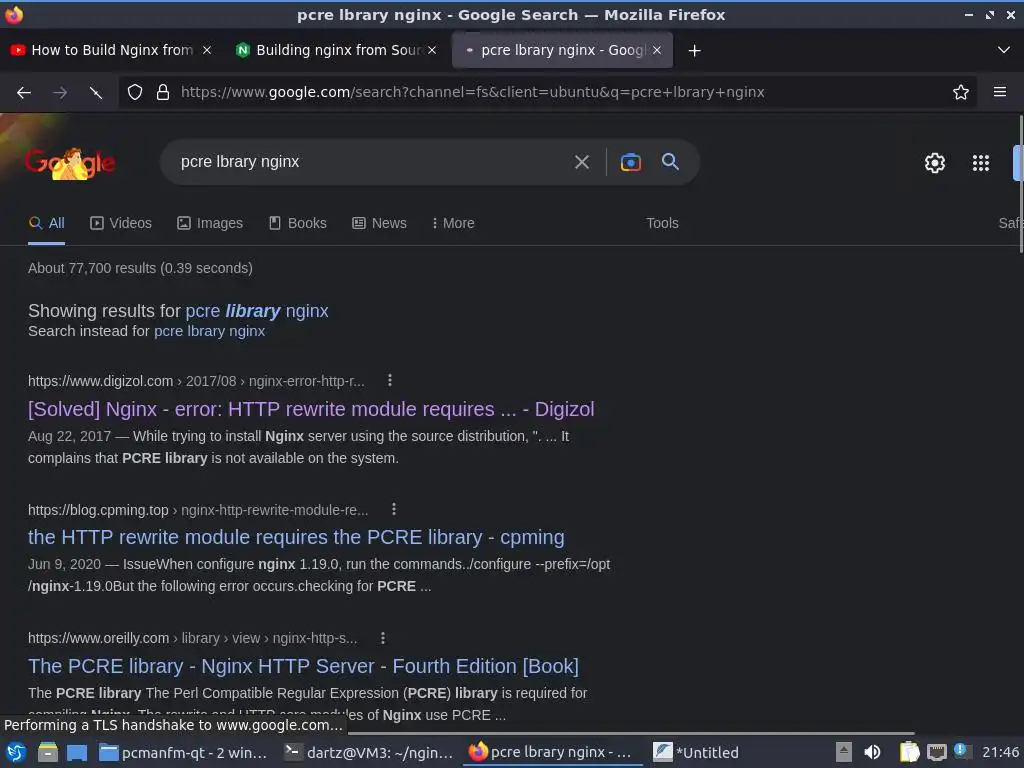Screen dimensions: 1024x768
Task: Go back to the previous page
Action: point(24,93)
